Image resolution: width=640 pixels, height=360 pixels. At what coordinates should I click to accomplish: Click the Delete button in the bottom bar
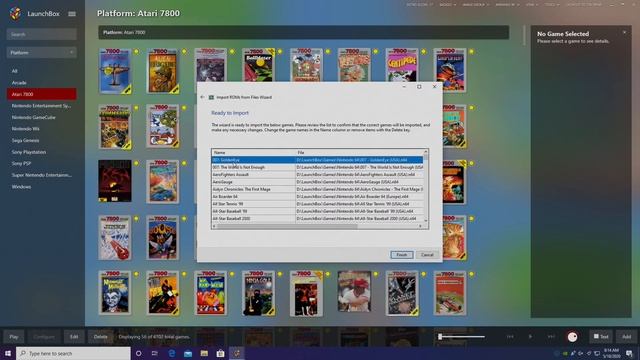[100, 337]
